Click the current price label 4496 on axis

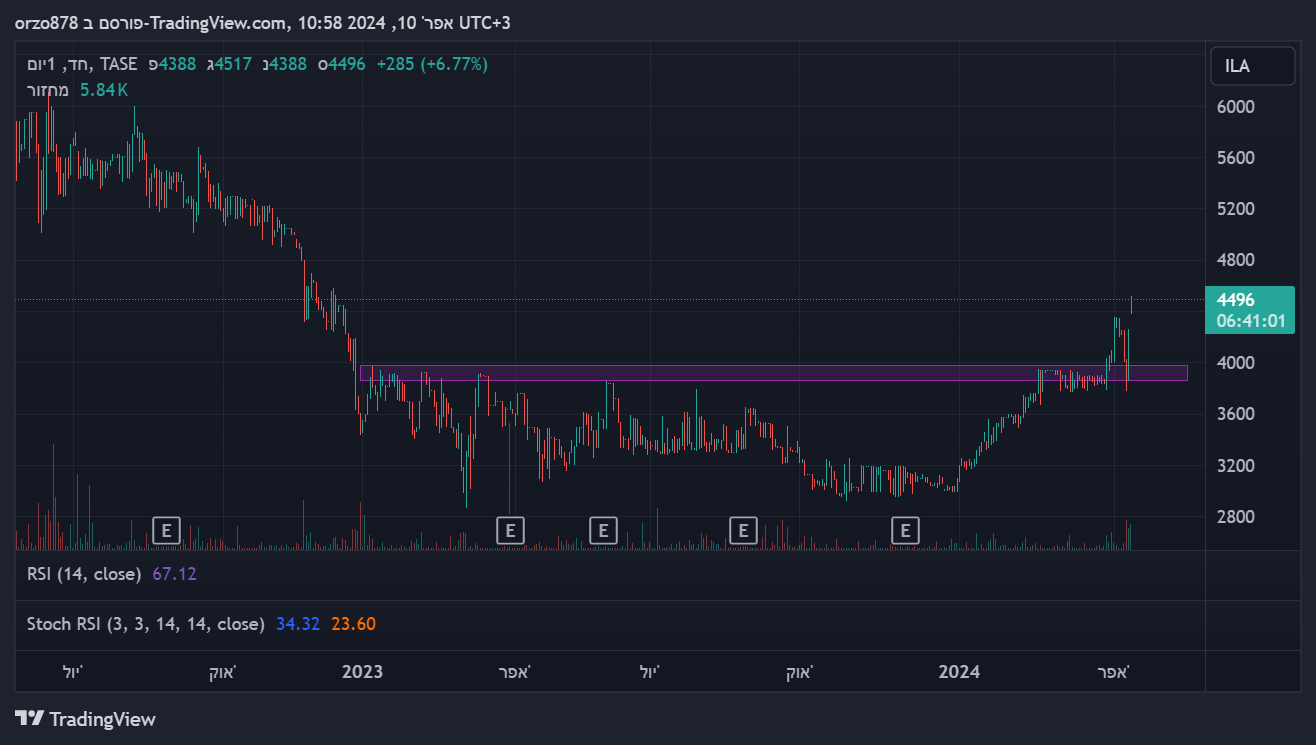pyautogui.click(x=1236, y=300)
